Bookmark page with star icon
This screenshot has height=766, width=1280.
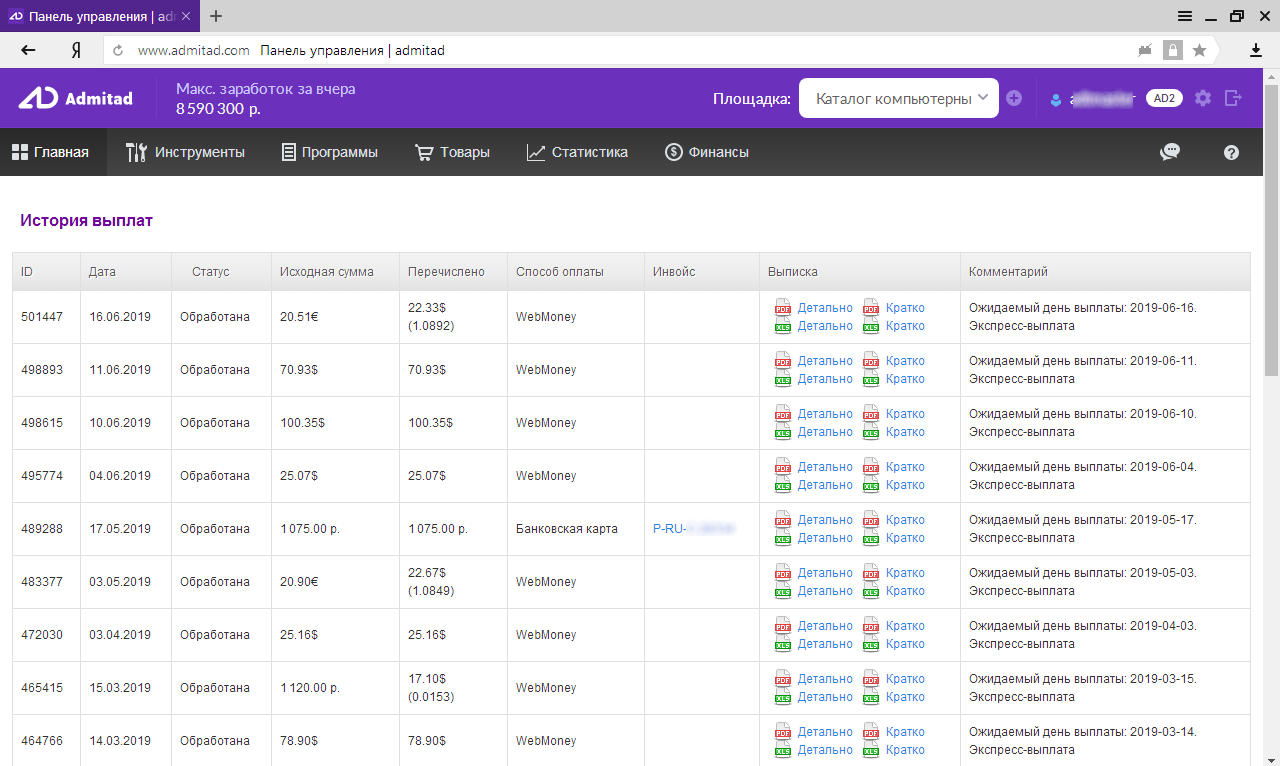[1199, 50]
